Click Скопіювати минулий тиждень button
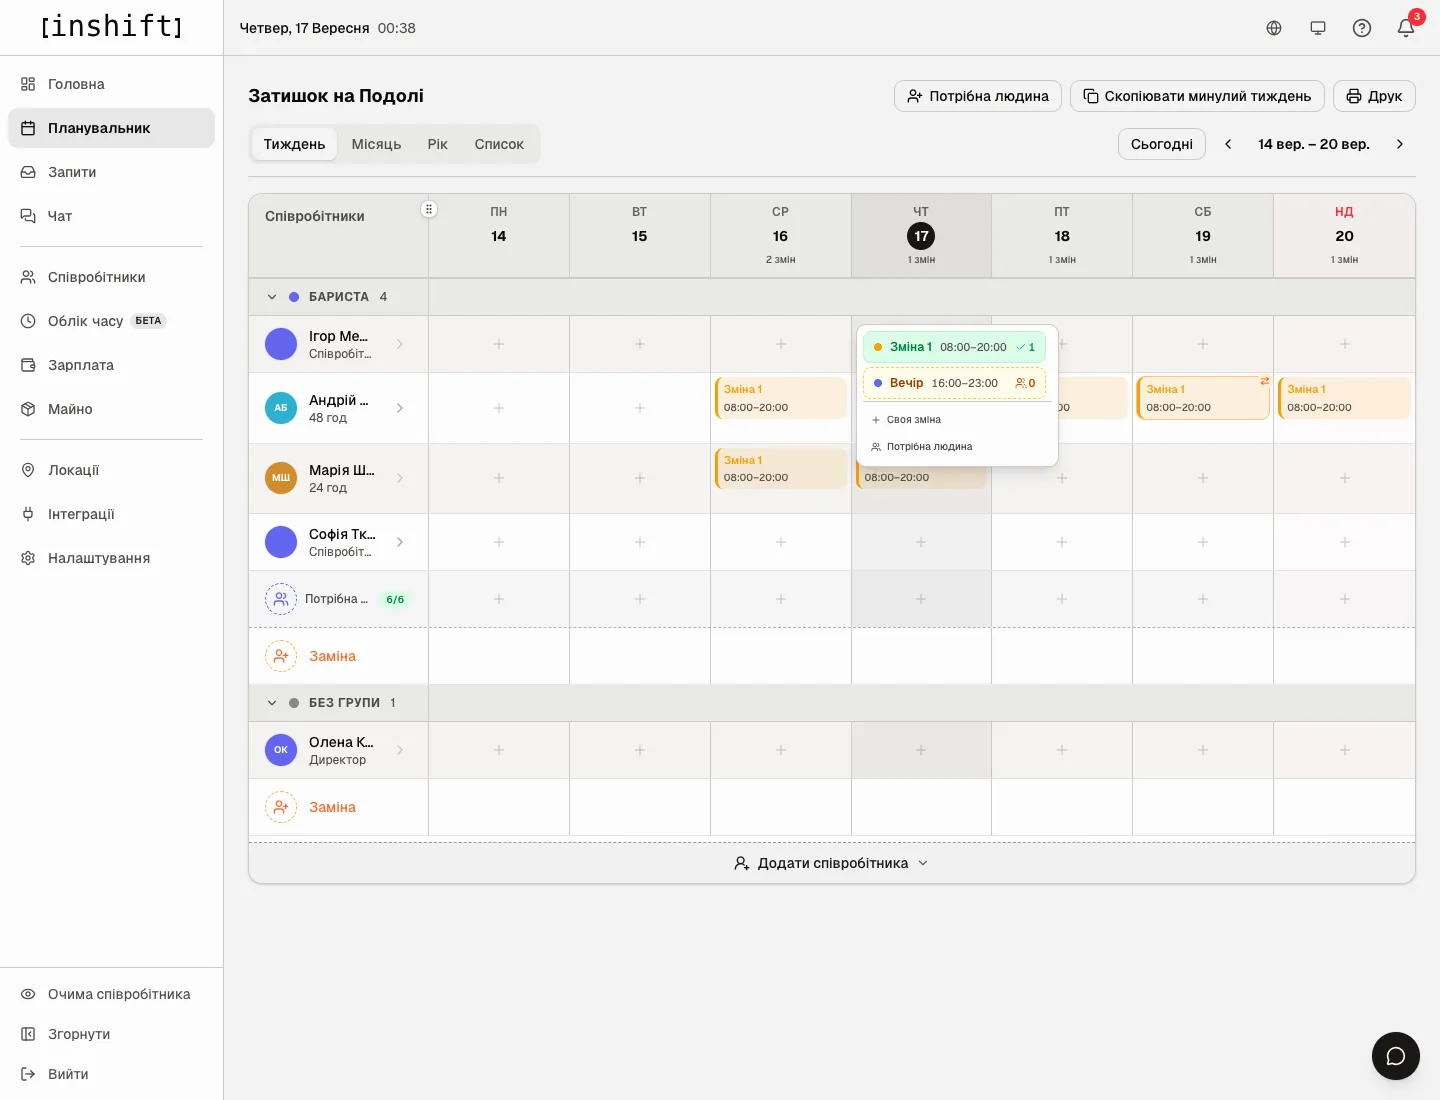 pos(1197,96)
